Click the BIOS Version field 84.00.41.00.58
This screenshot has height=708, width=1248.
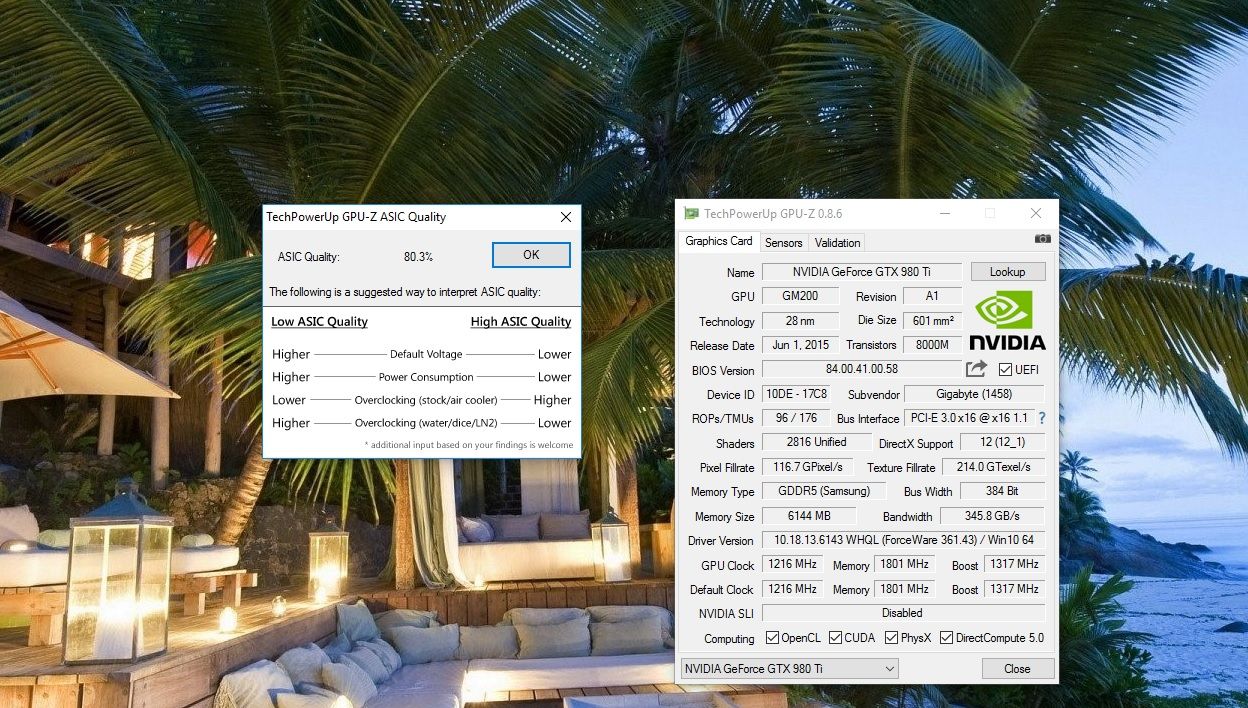tap(861, 370)
